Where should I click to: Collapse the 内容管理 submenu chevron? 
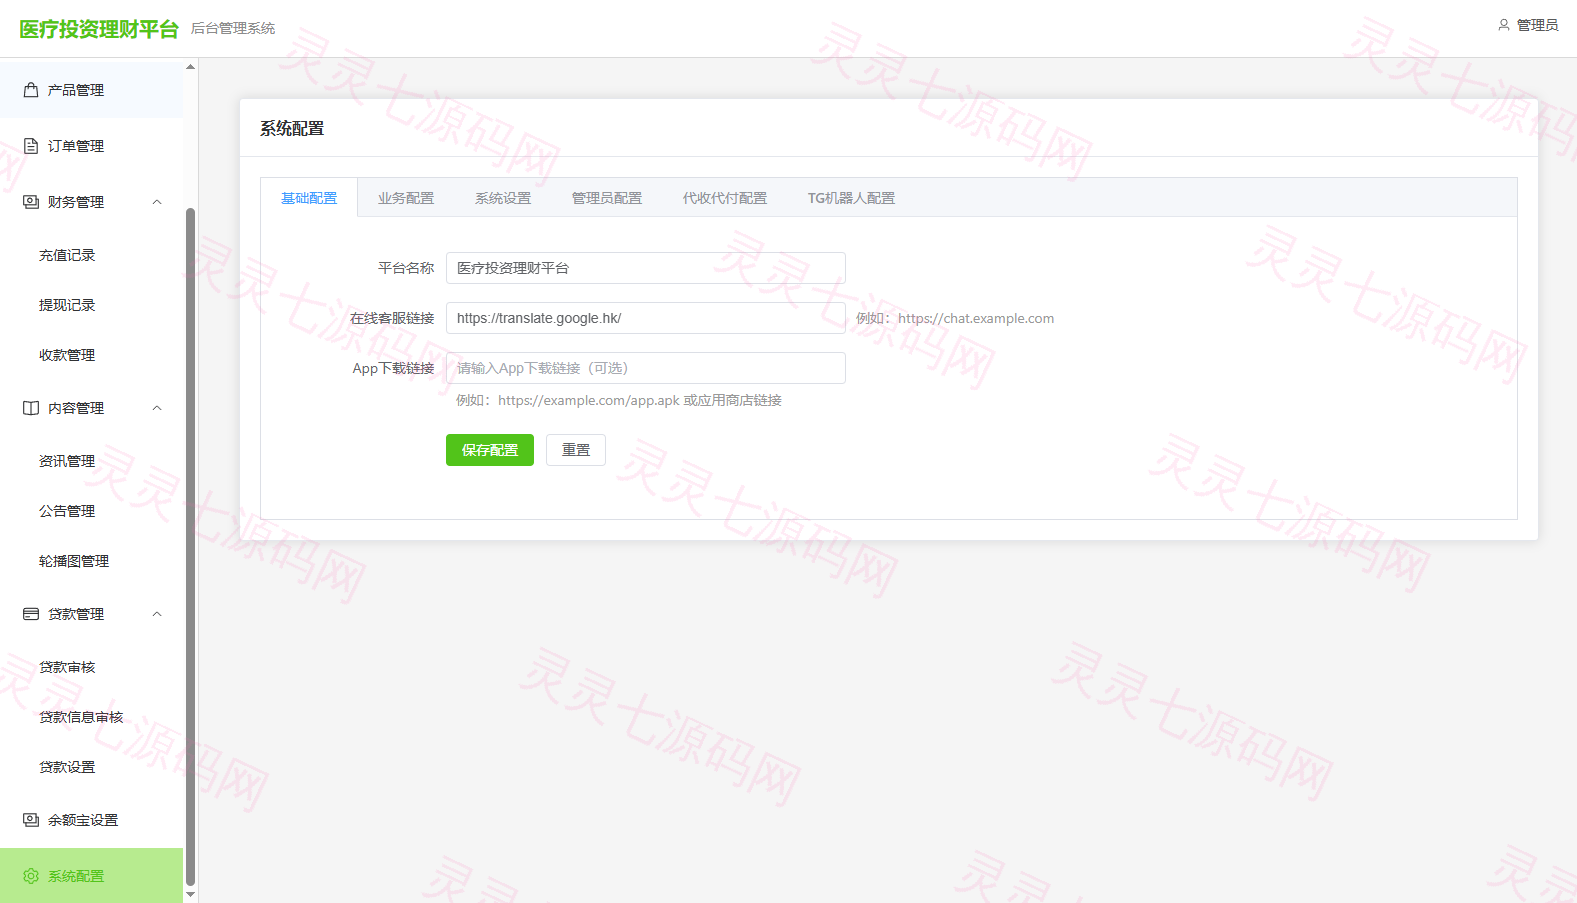pyautogui.click(x=157, y=408)
